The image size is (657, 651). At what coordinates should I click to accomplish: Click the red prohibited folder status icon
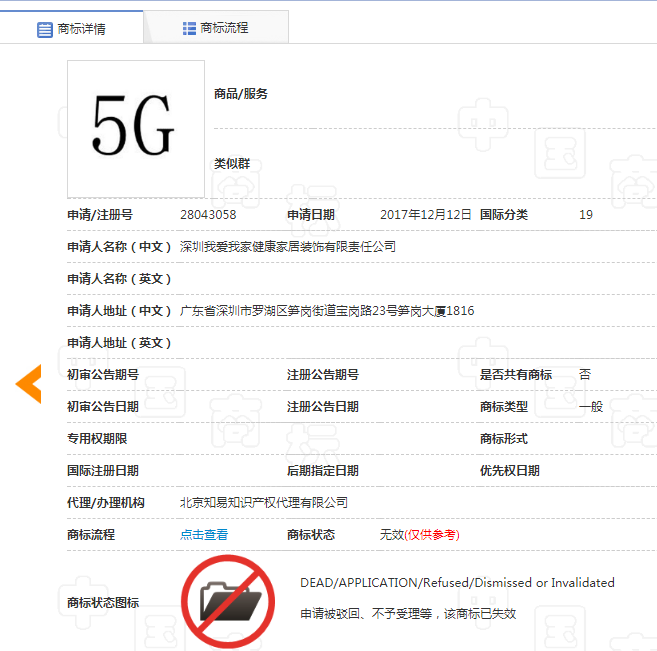point(228,602)
